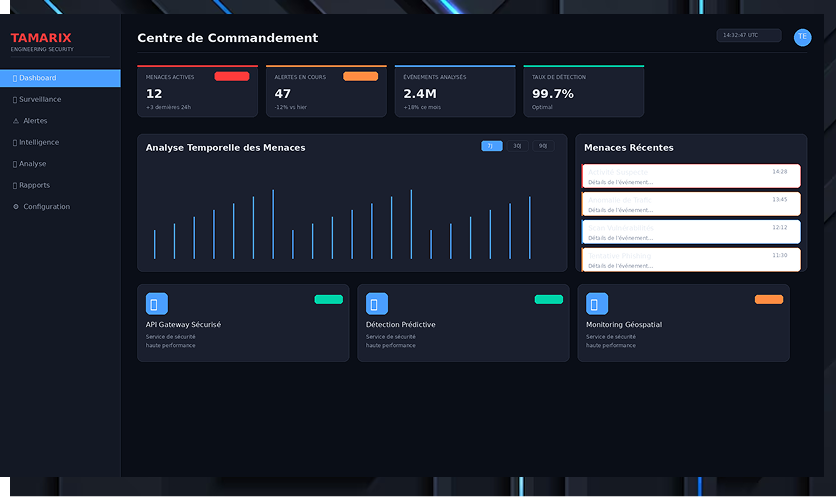Click the API Gateway Sécurisé service icon
Screen dimensions: 836x497
157,304
